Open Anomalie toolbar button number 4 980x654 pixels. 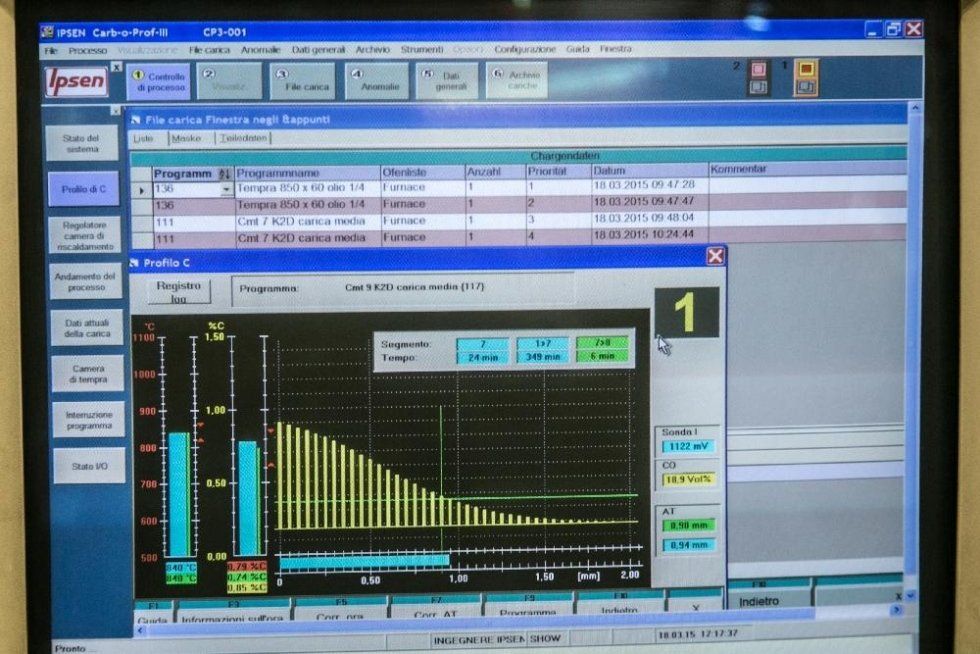tap(376, 81)
